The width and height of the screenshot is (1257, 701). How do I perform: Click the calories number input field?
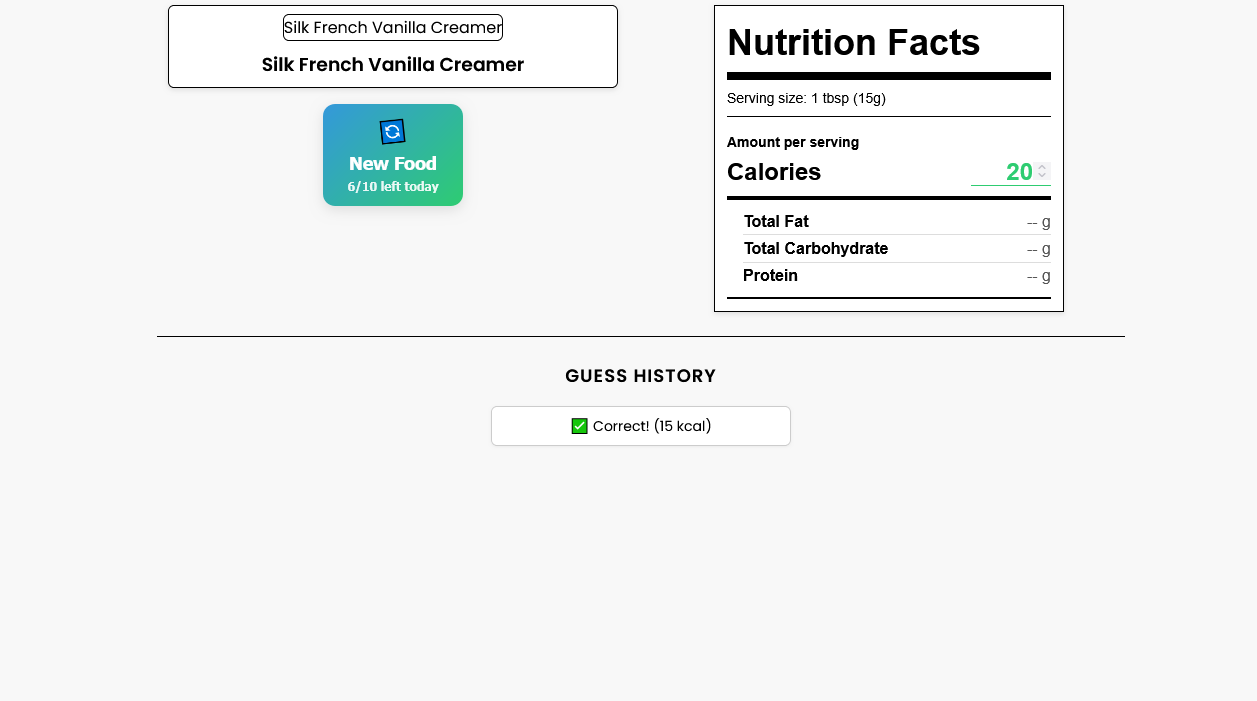click(x=1011, y=172)
